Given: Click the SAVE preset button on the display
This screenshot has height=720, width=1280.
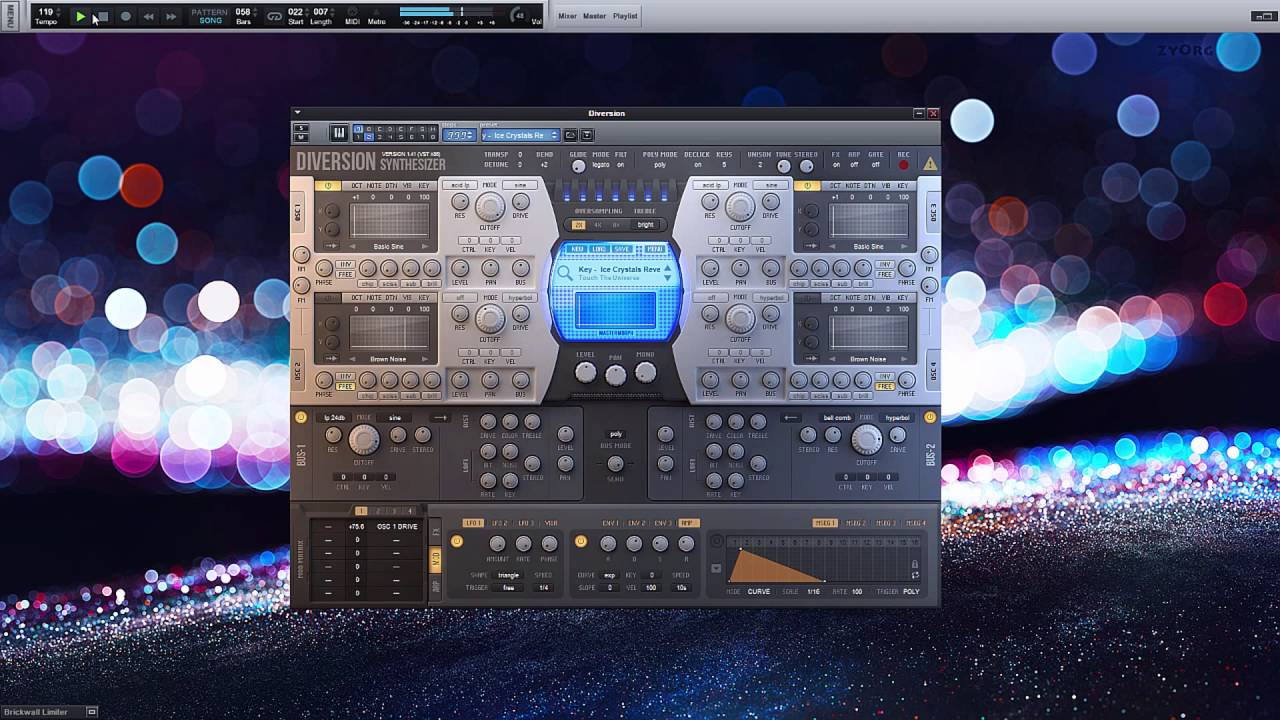Looking at the screenshot, I should point(622,249).
